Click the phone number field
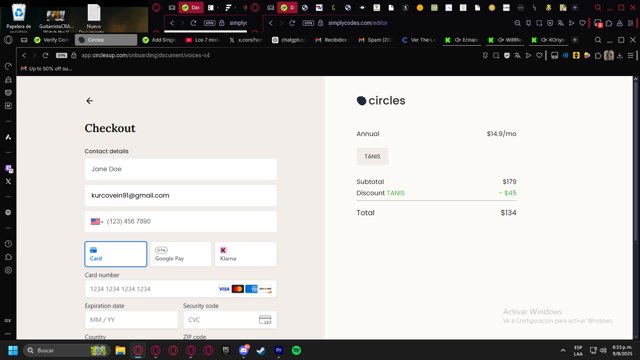Viewport: 640px width, 360px height. tap(180, 222)
